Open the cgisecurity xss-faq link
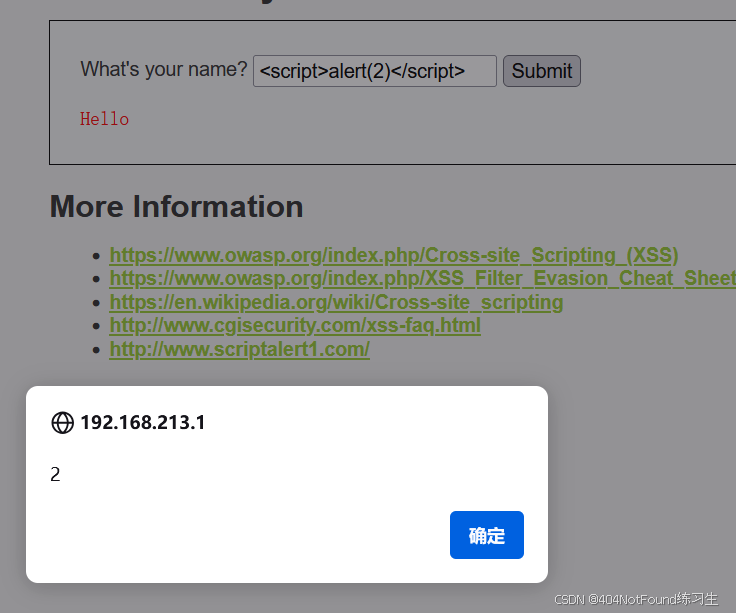Screen dimensions: 736x613 (x=295, y=325)
